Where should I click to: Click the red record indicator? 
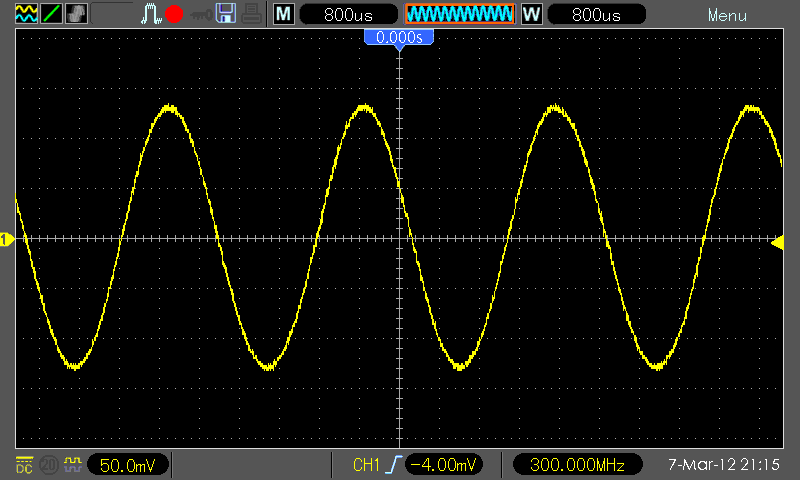[174, 14]
